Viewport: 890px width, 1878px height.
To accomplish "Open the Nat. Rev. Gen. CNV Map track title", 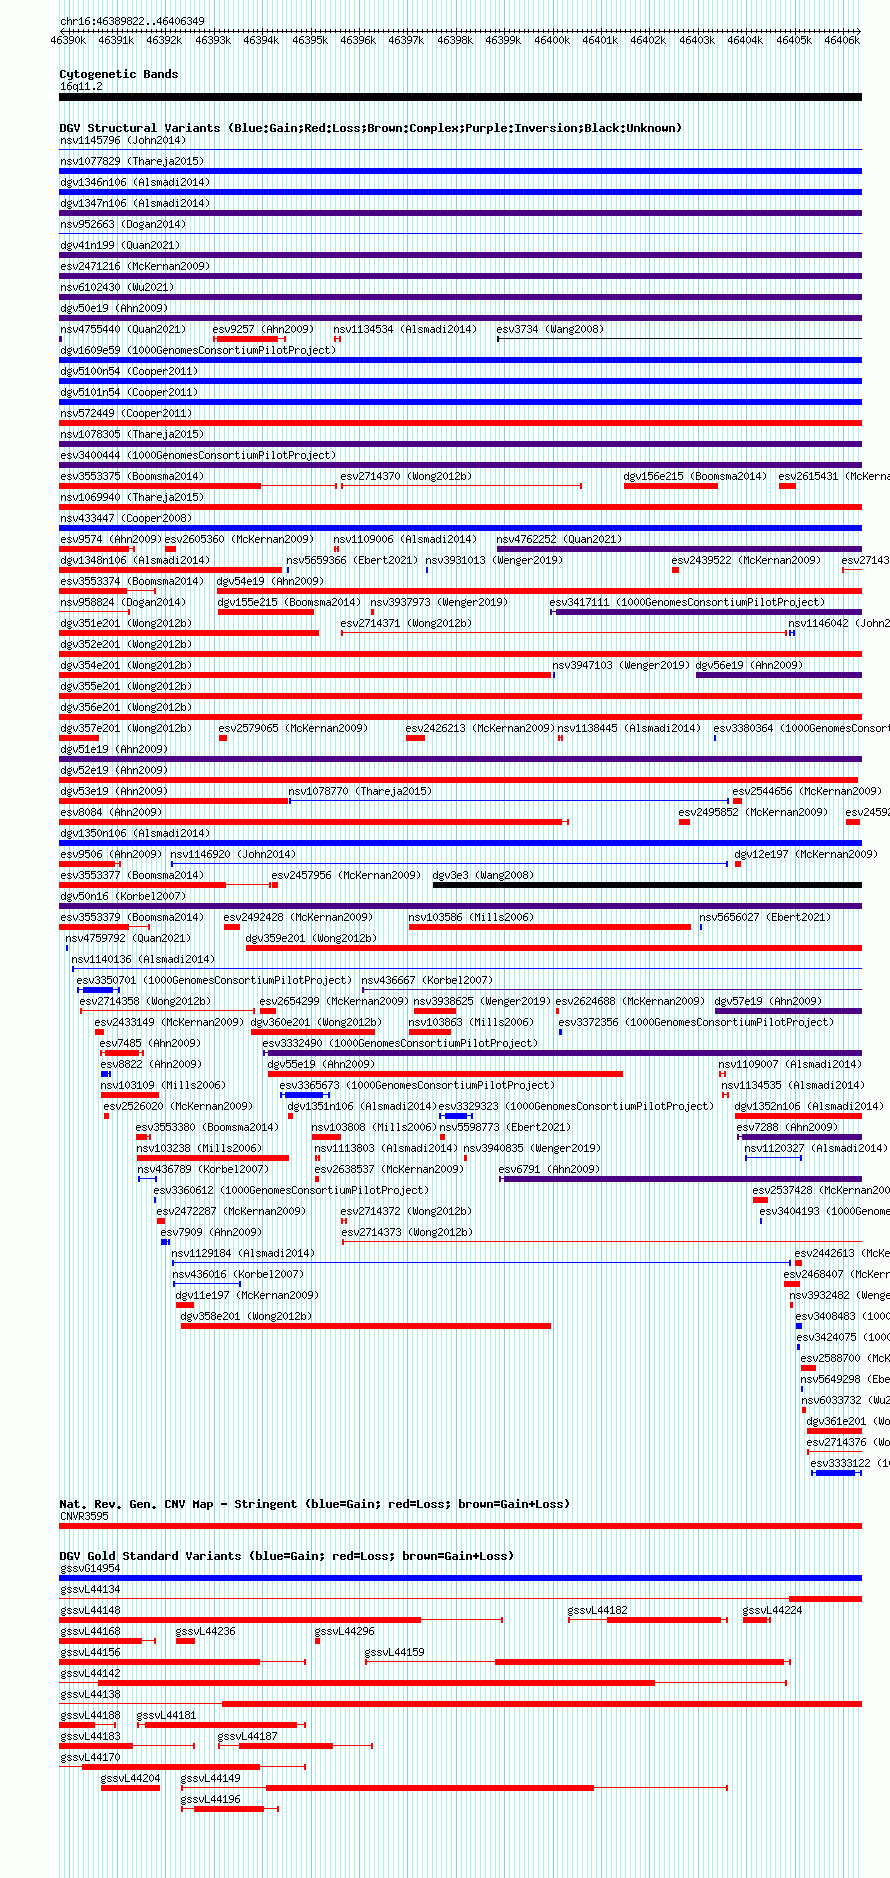I will [314, 1504].
